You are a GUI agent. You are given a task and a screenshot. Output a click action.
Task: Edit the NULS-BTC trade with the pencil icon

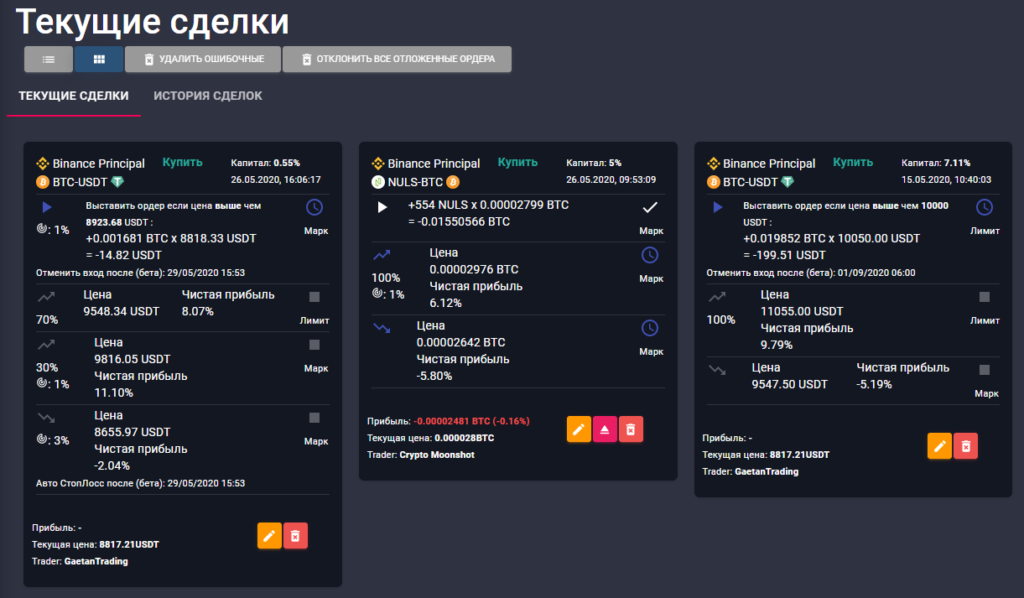[x=578, y=429]
